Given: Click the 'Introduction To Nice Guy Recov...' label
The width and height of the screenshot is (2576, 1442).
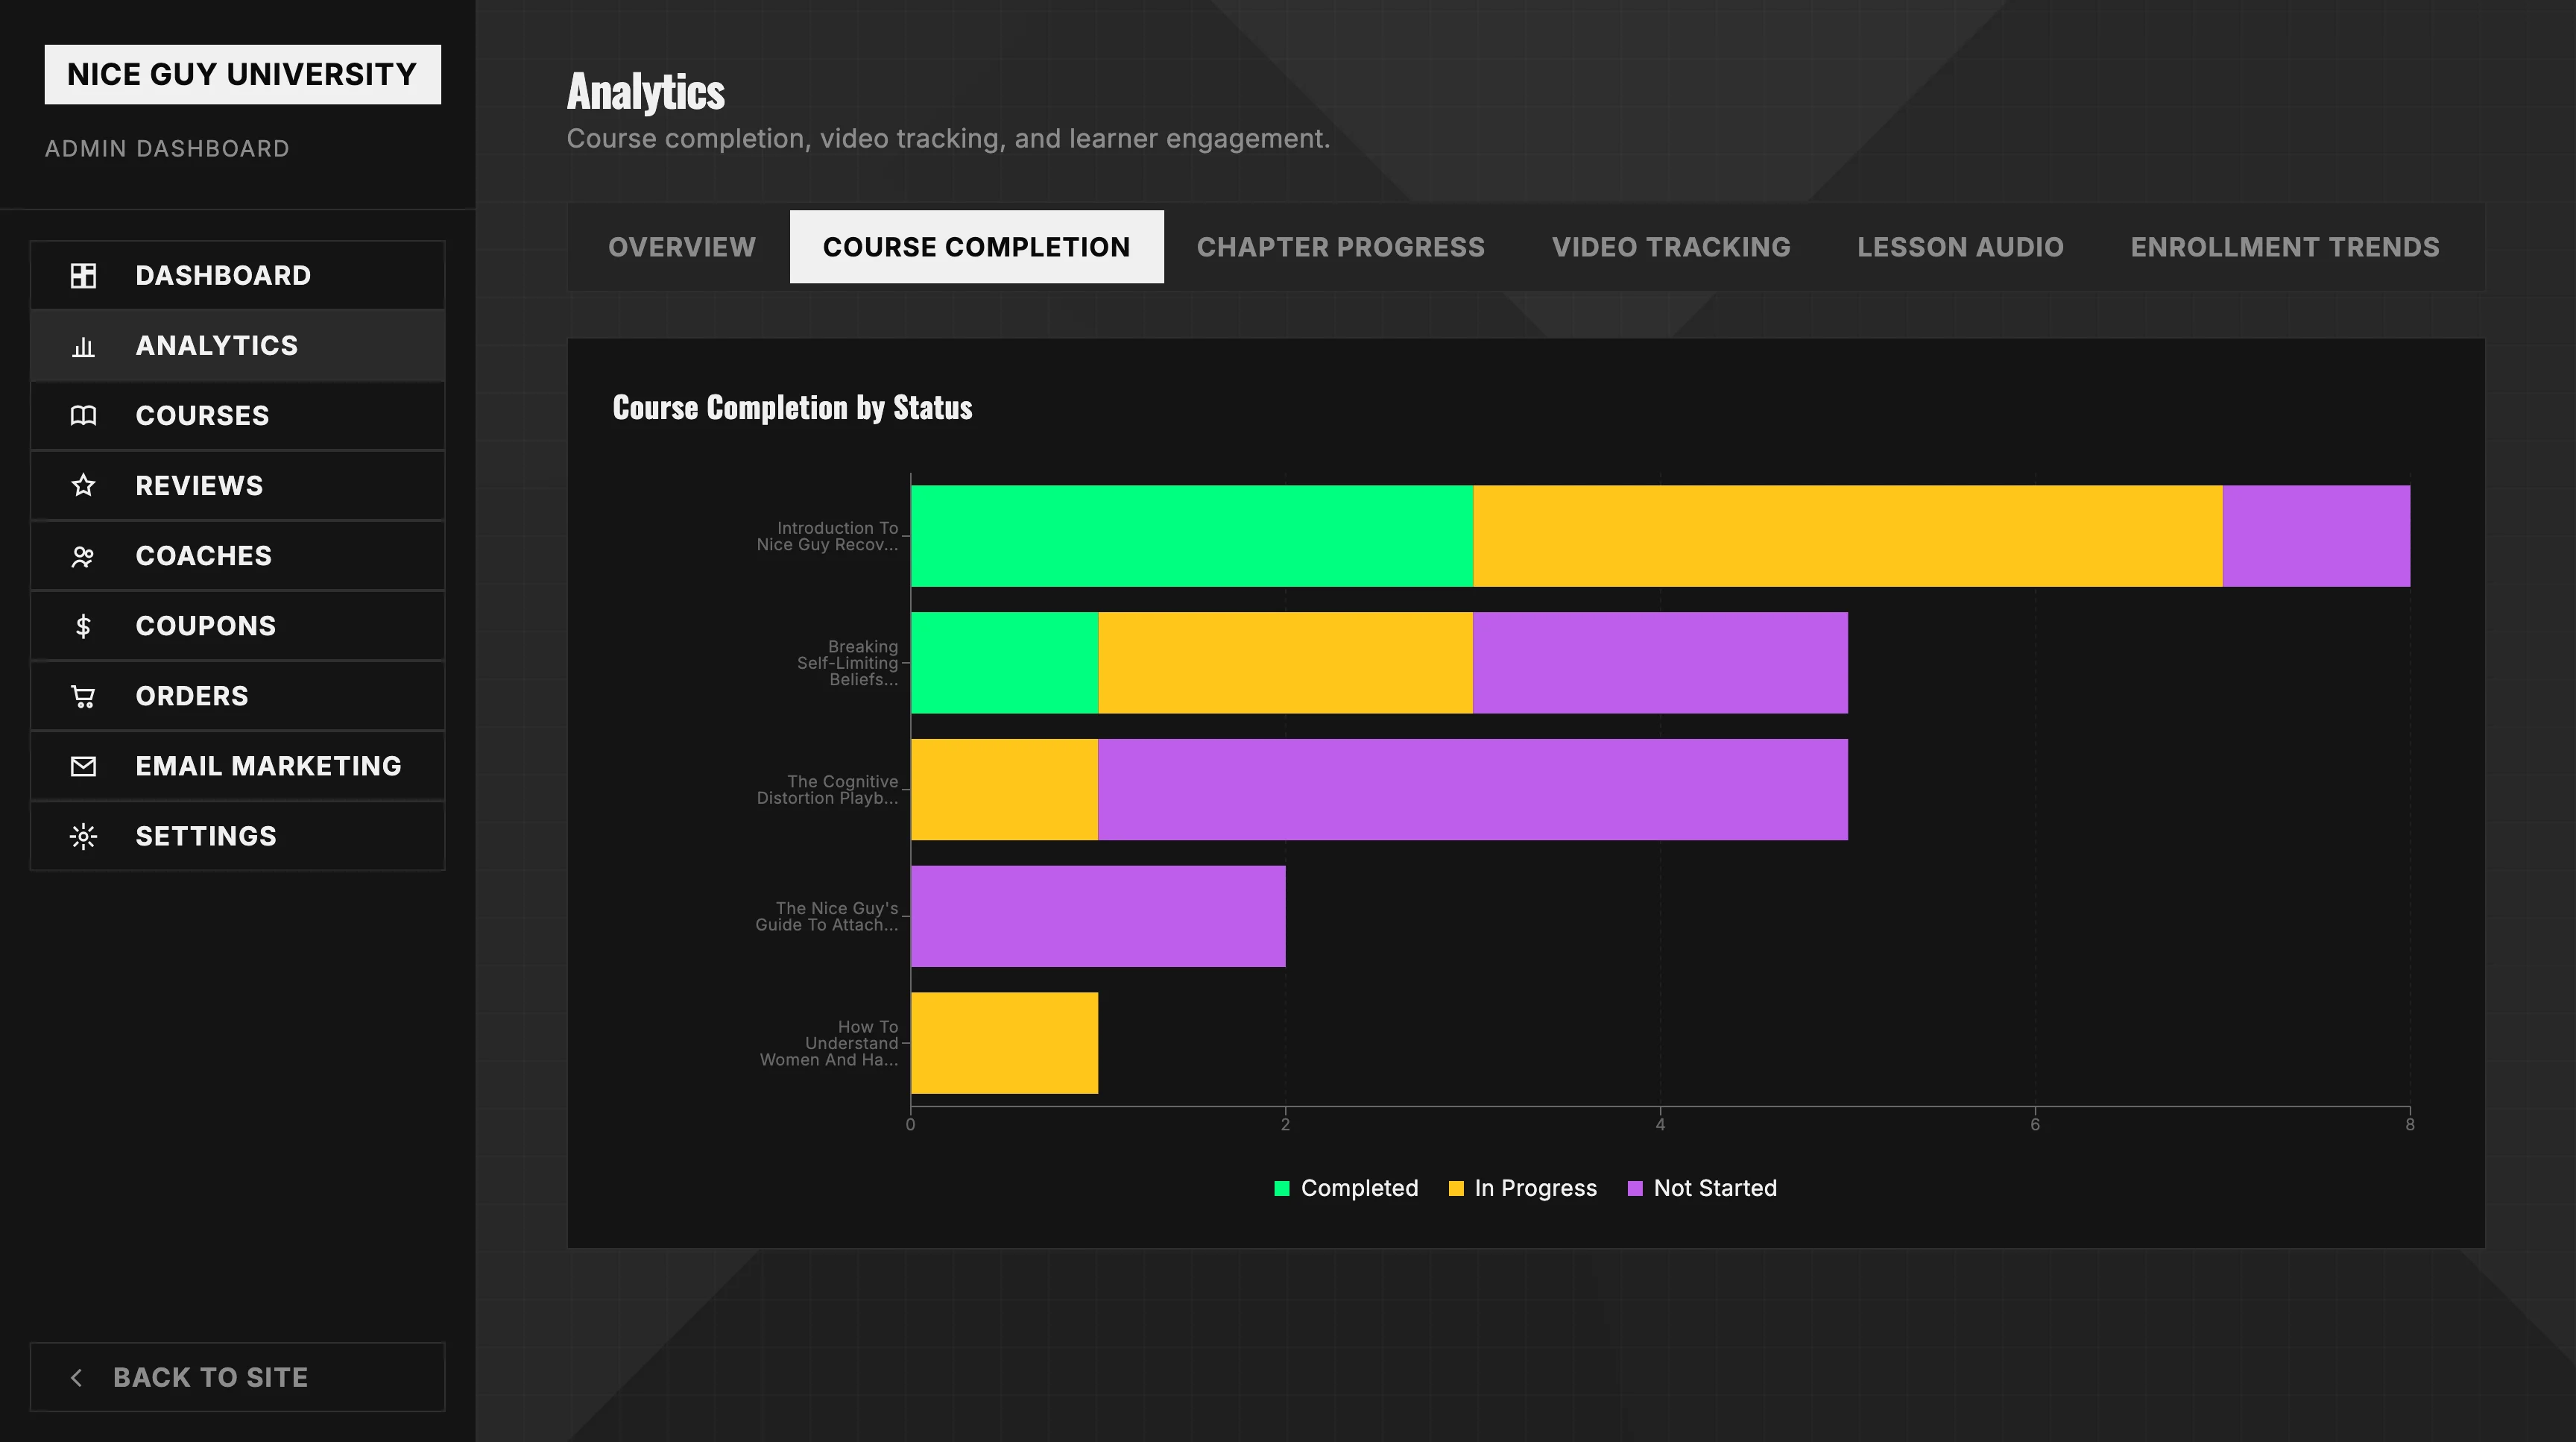Looking at the screenshot, I should click(827, 536).
